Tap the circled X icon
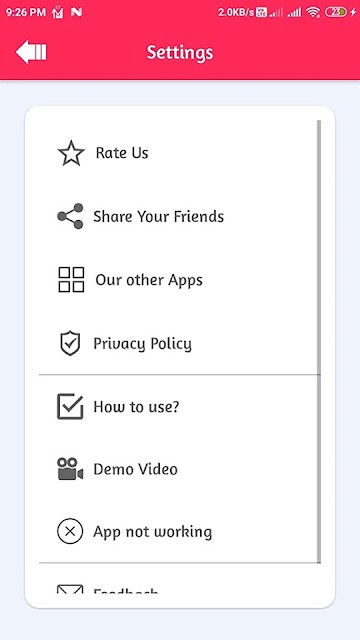 70,531
